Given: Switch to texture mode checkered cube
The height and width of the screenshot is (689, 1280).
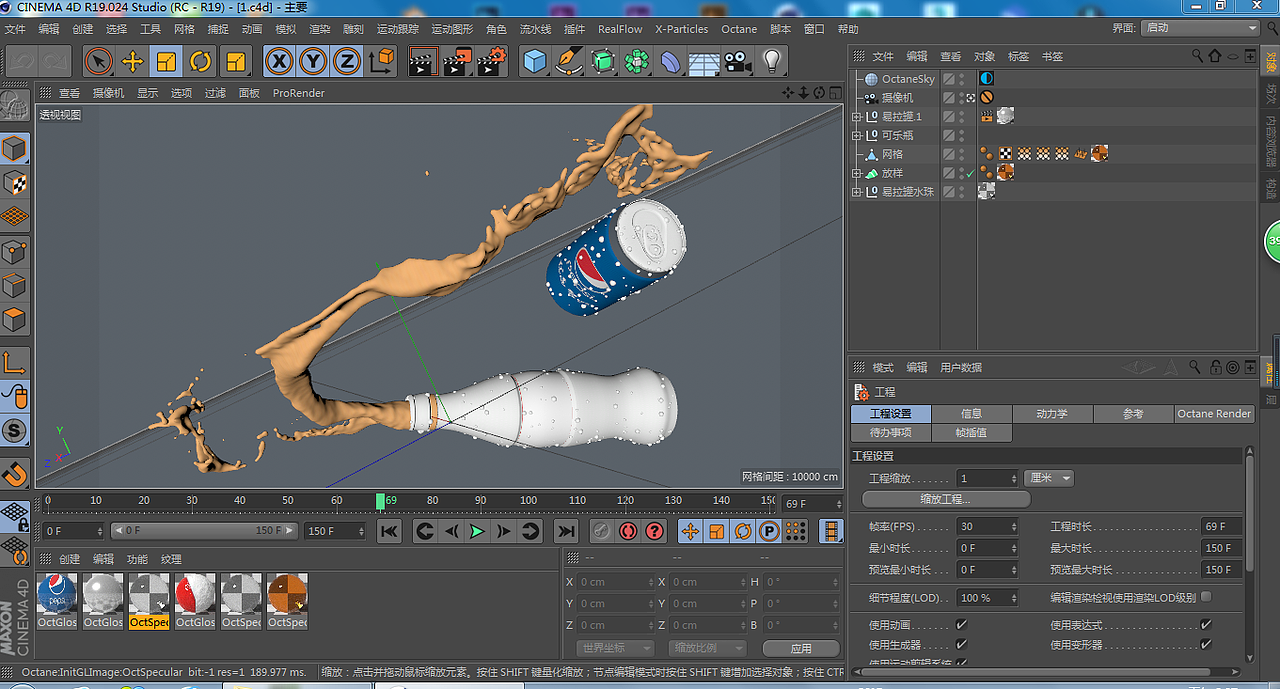Looking at the screenshot, I should [14, 183].
